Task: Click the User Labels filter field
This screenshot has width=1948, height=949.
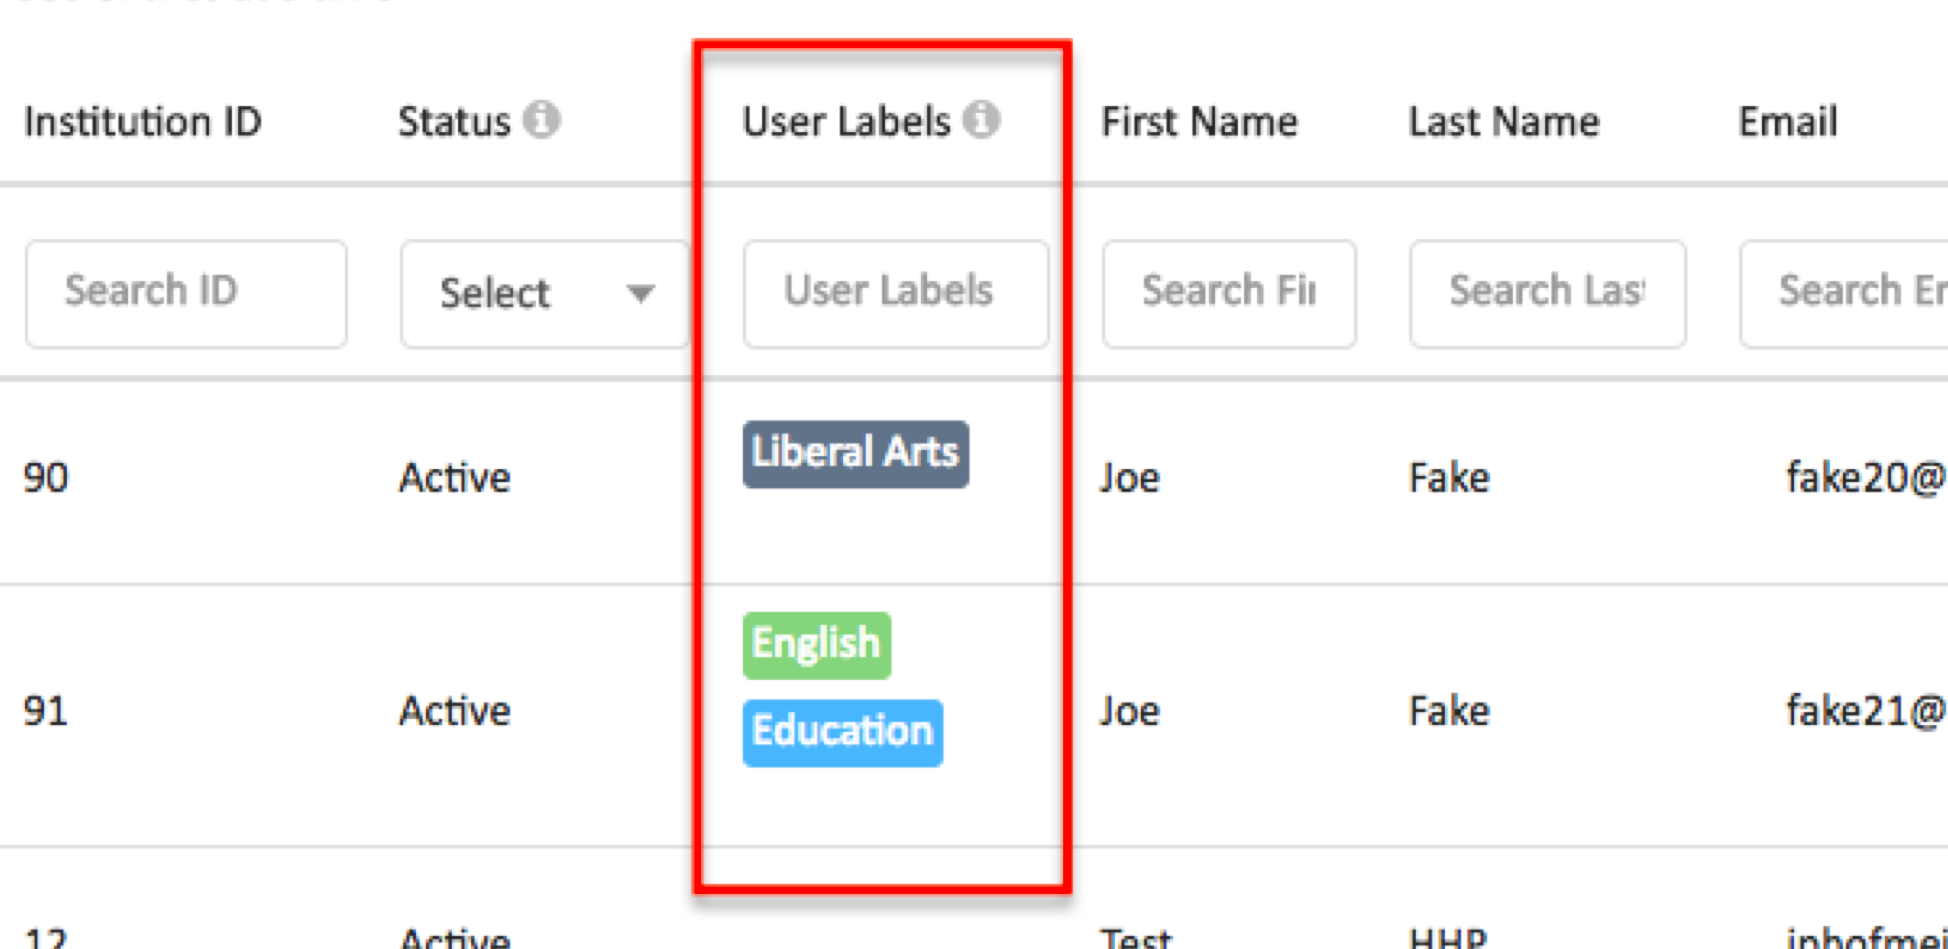Action: point(896,293)
